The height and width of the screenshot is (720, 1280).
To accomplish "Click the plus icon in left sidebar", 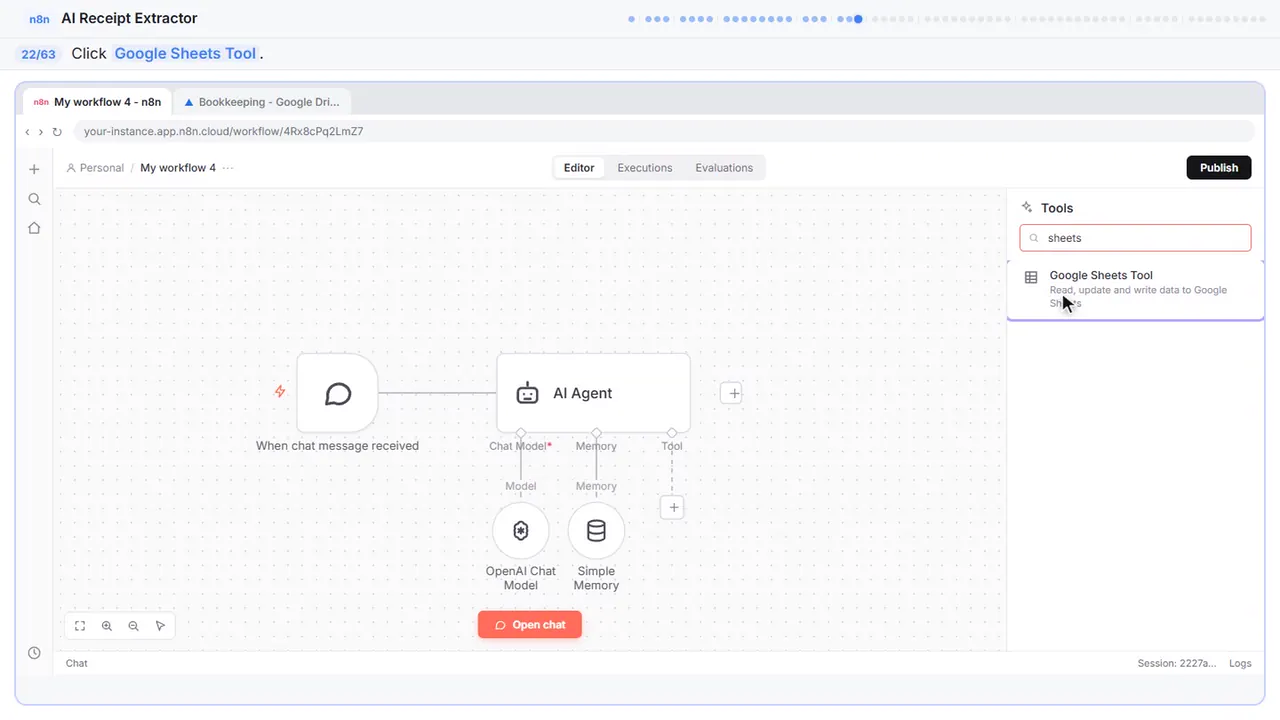I will [34, 169].
